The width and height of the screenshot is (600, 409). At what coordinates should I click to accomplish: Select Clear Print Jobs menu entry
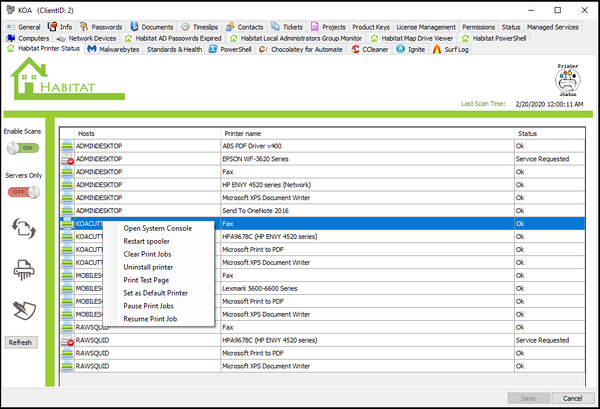tap(147, 254)
